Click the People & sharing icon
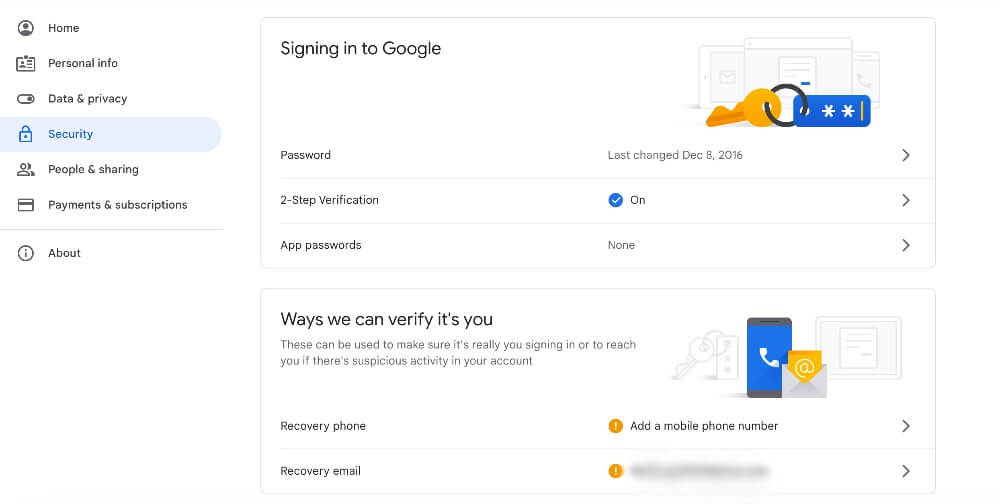1000x504 pixels. (26, 169)
